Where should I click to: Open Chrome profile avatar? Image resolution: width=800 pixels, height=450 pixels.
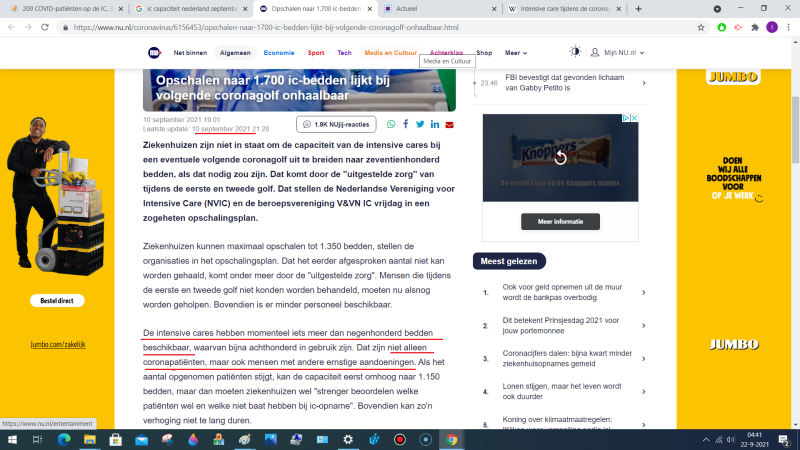(x=772, y=28)
